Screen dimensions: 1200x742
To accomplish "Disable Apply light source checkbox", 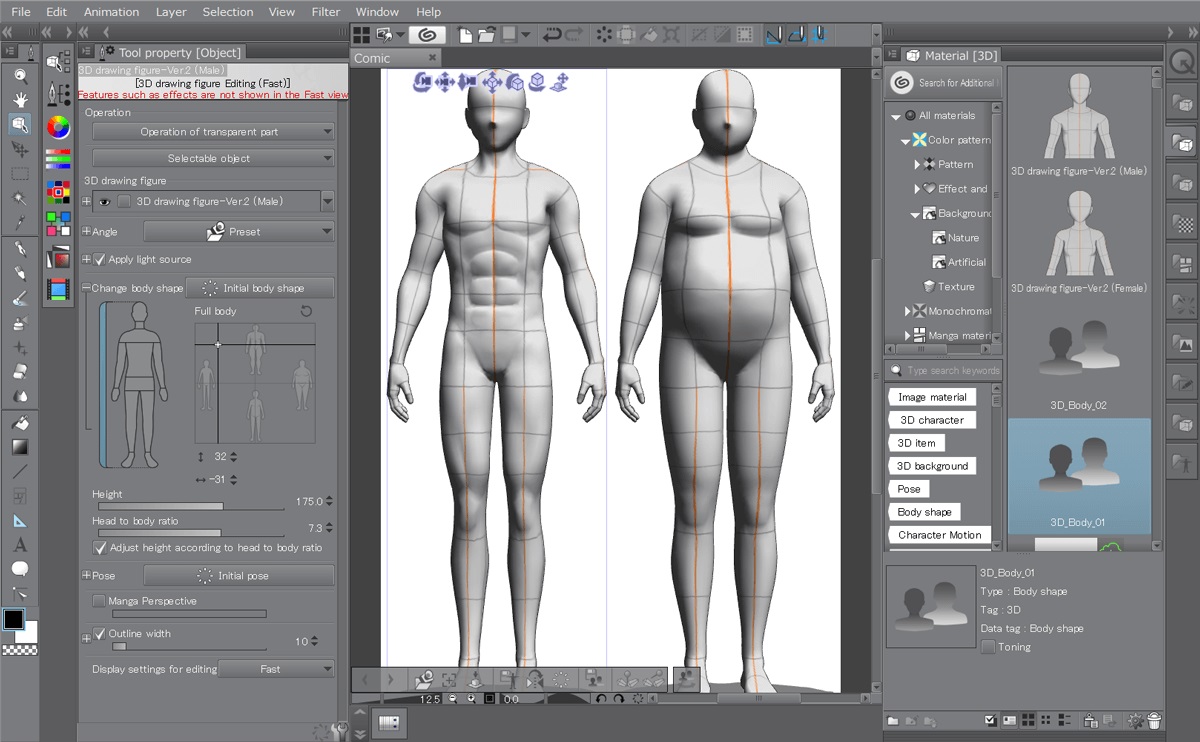I will [x=99, y=259].
